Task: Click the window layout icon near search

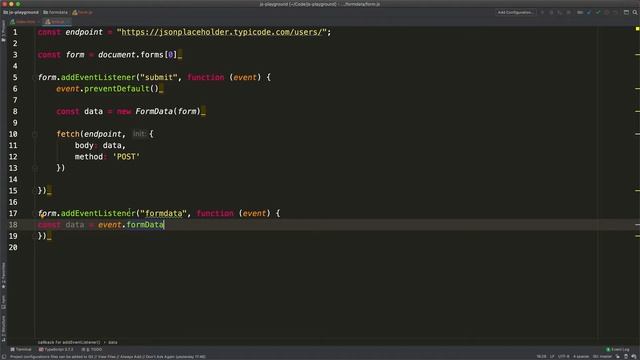Action: [x=626, y=12]
